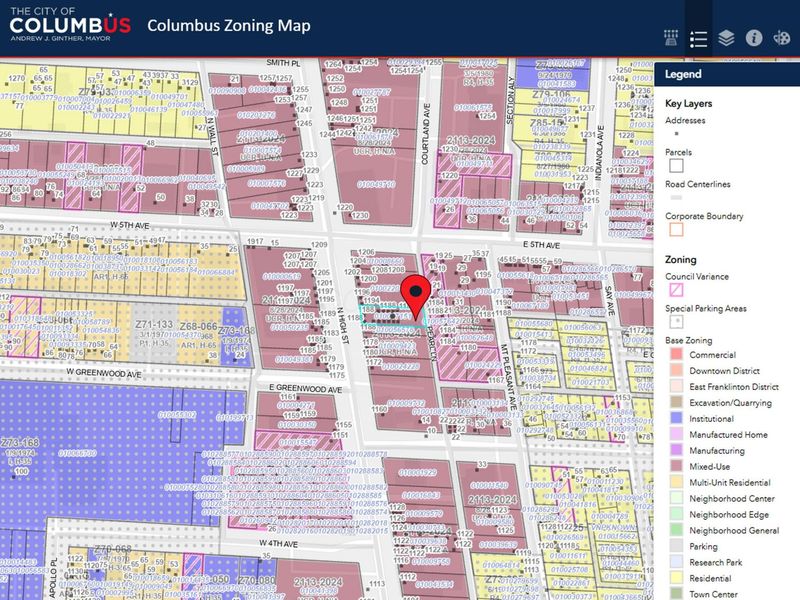800x600 pixels.
Task: Select the Multi-Unit Residential color swatch
Action: pyautogui.click(x=677, y=482)
